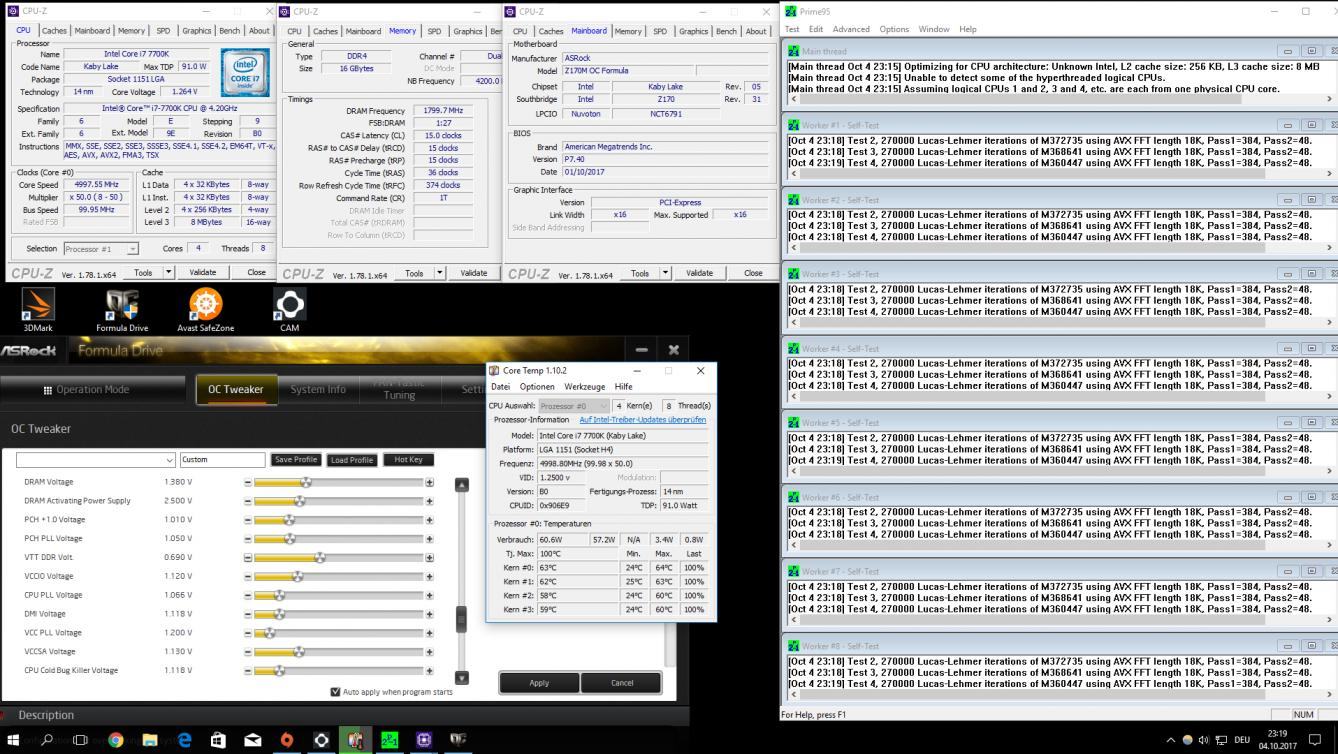Screen dimensions: 1338x754
Task: Switch to the Core Temp taskbar icon
Action: (x=355, y=740)
